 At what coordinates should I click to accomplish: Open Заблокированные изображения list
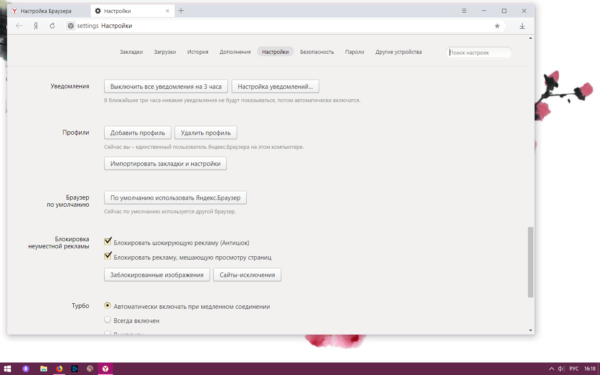(x=157, y=275)
